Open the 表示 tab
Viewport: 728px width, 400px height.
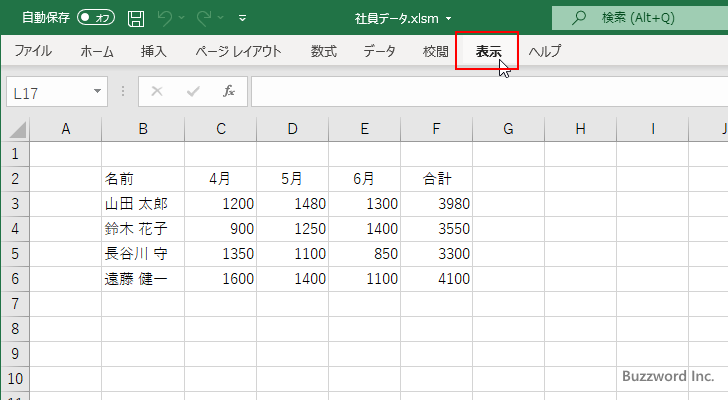(488, 51)
